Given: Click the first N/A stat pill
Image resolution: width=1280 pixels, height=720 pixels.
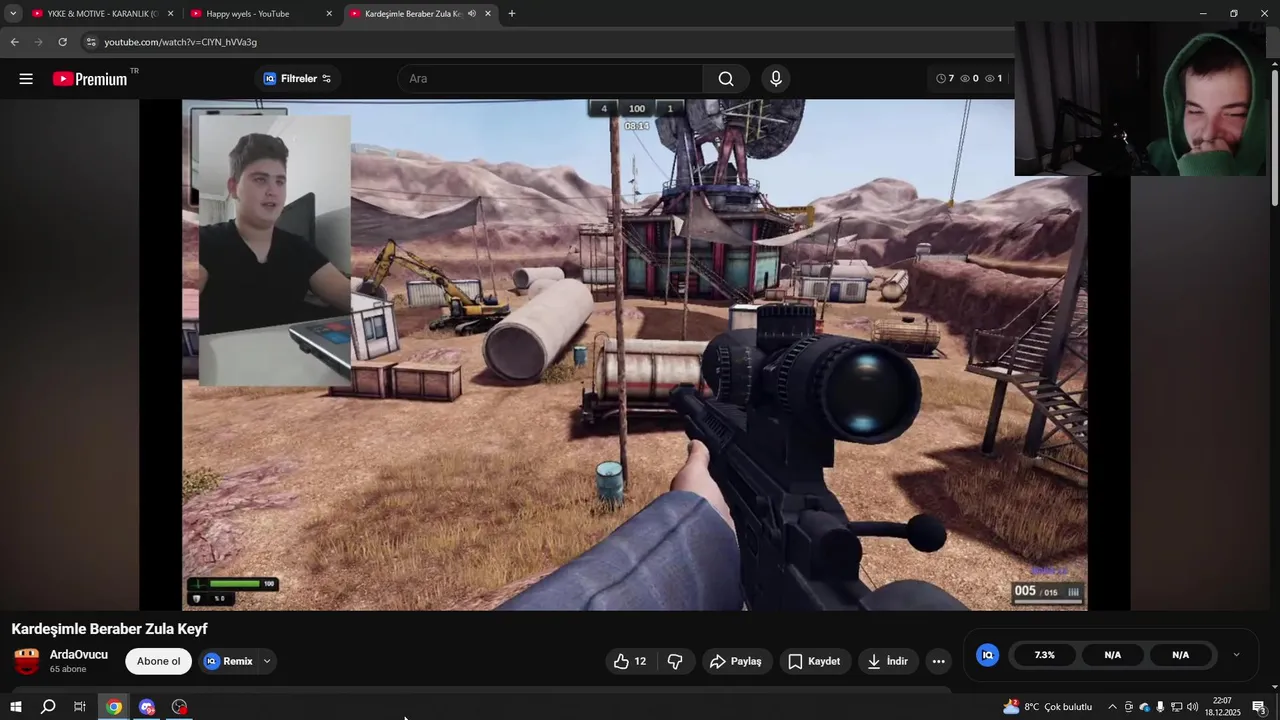Looking at the screenshot, I should pyautogui.click(x=1112, y=655).
